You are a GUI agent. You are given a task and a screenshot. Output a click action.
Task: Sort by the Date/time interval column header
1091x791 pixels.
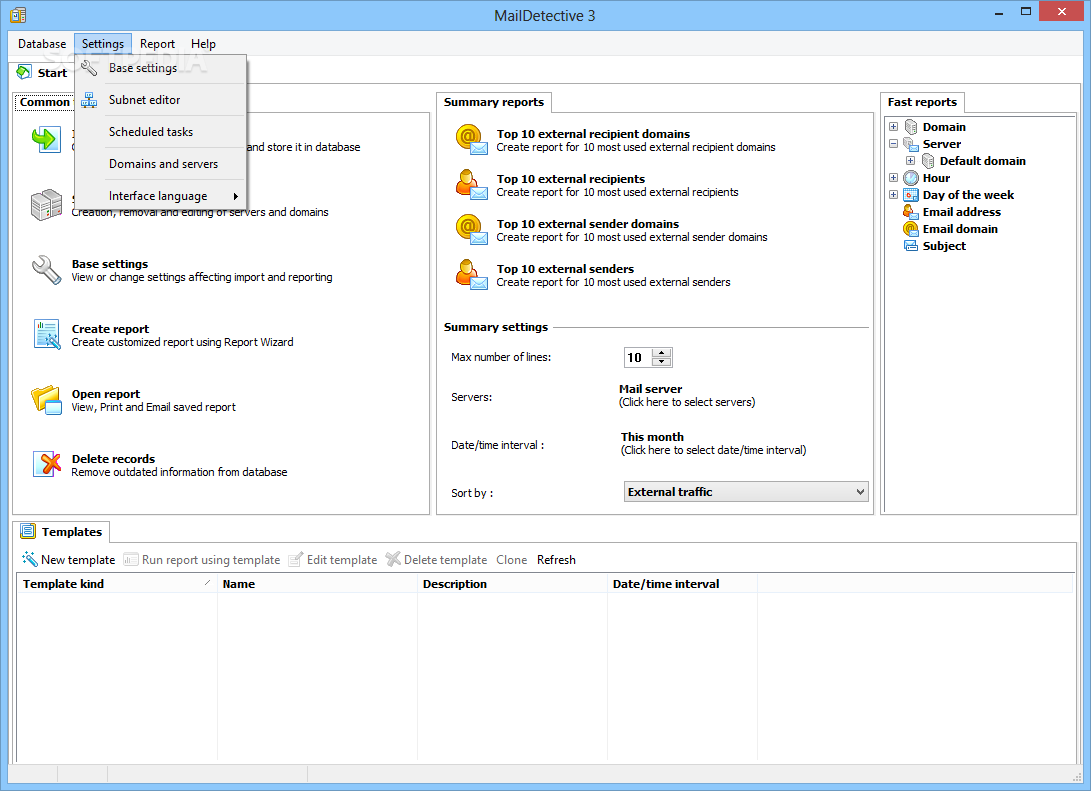(x=682, y=584)
